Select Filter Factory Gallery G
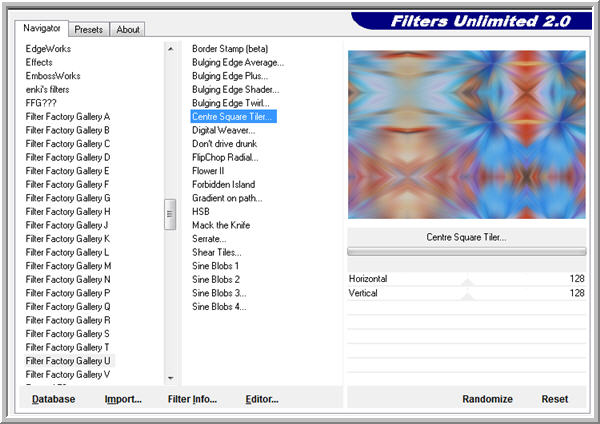The height and width of the screenshot is (424, 600). [x=68, y=198]
